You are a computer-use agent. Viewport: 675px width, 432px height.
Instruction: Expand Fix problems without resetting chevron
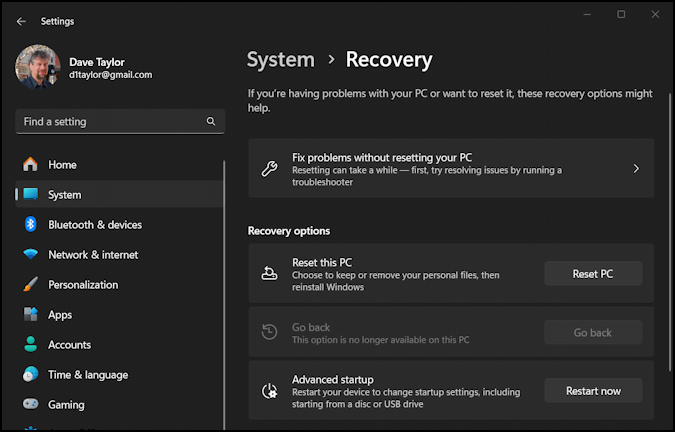636,169
